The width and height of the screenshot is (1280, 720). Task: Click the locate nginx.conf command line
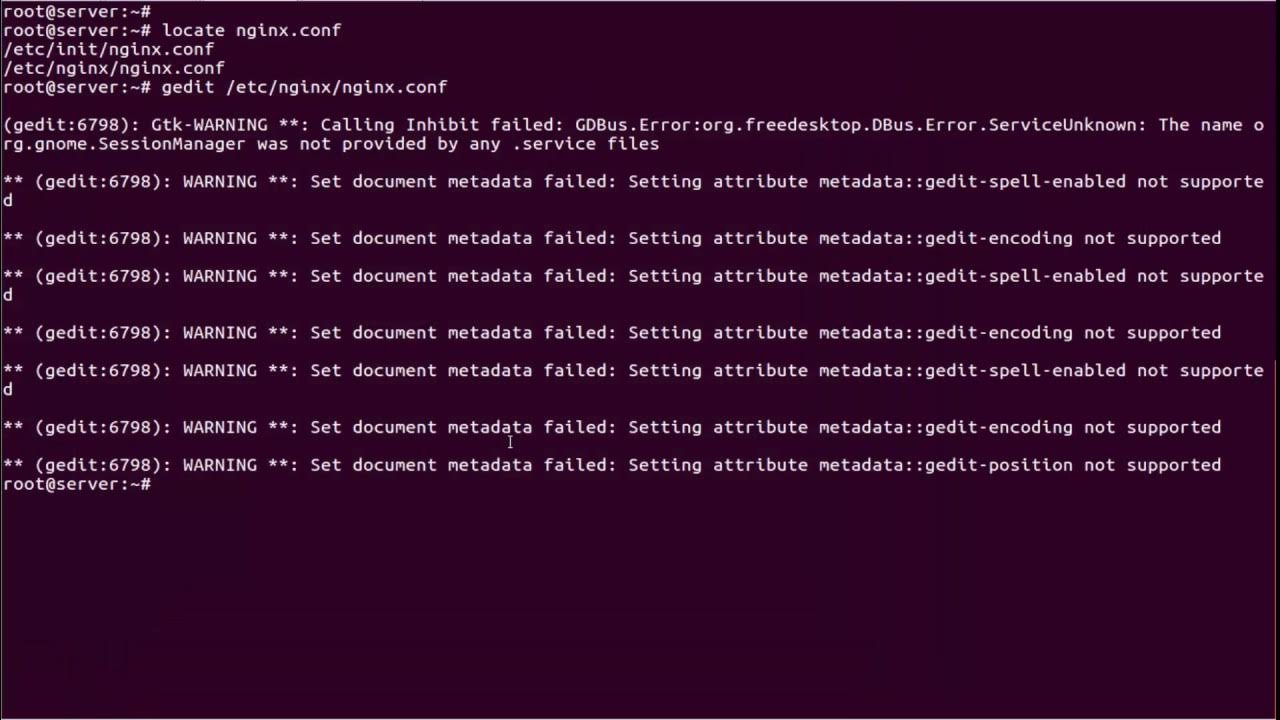251,30
